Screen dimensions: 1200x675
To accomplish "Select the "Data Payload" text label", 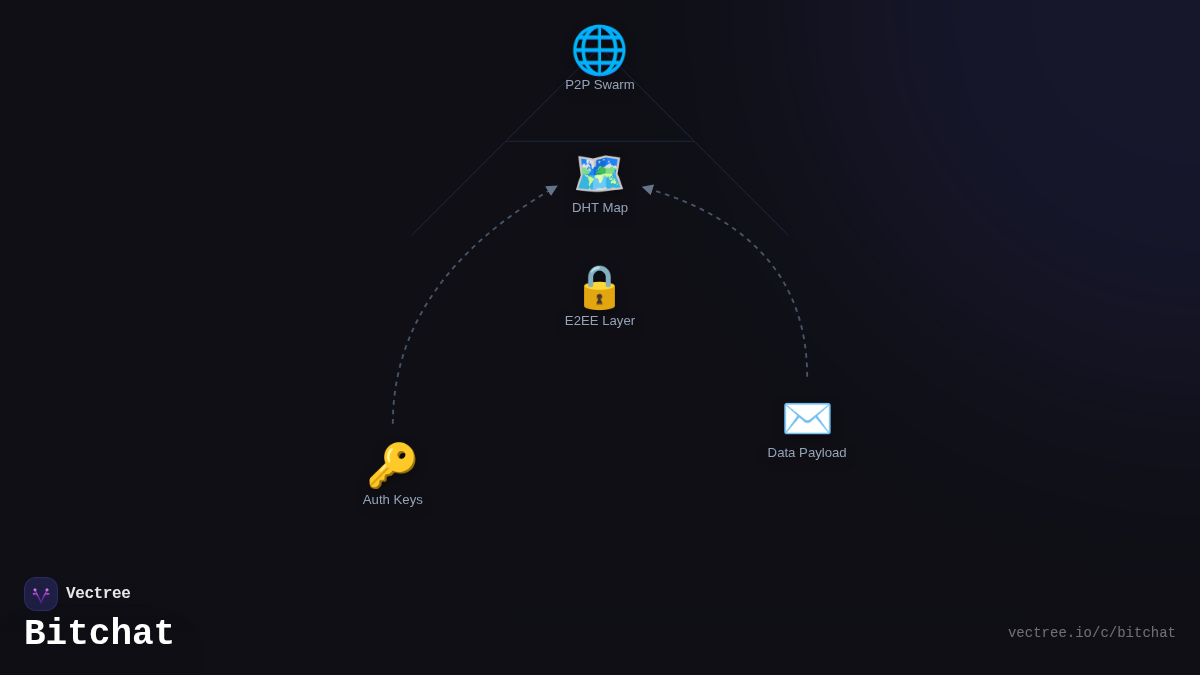I will coord(807,453).
